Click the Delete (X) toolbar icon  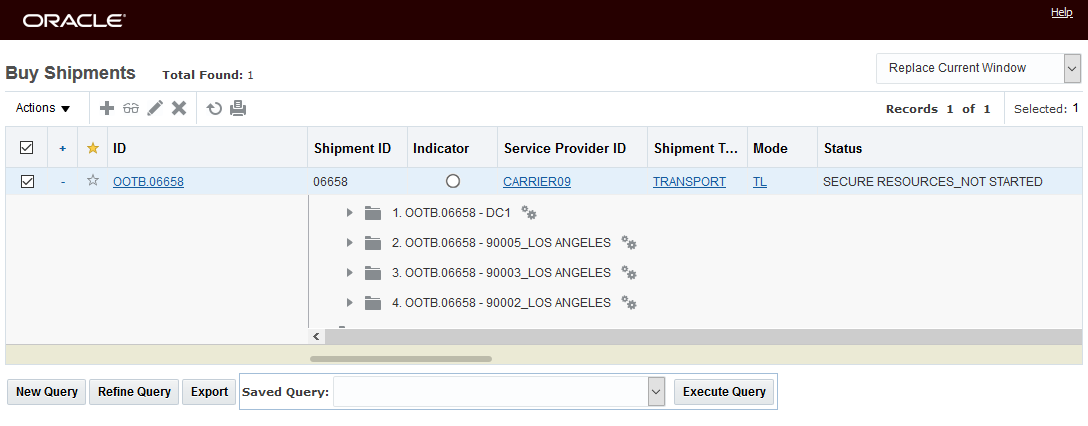click(x=179, y=108)
